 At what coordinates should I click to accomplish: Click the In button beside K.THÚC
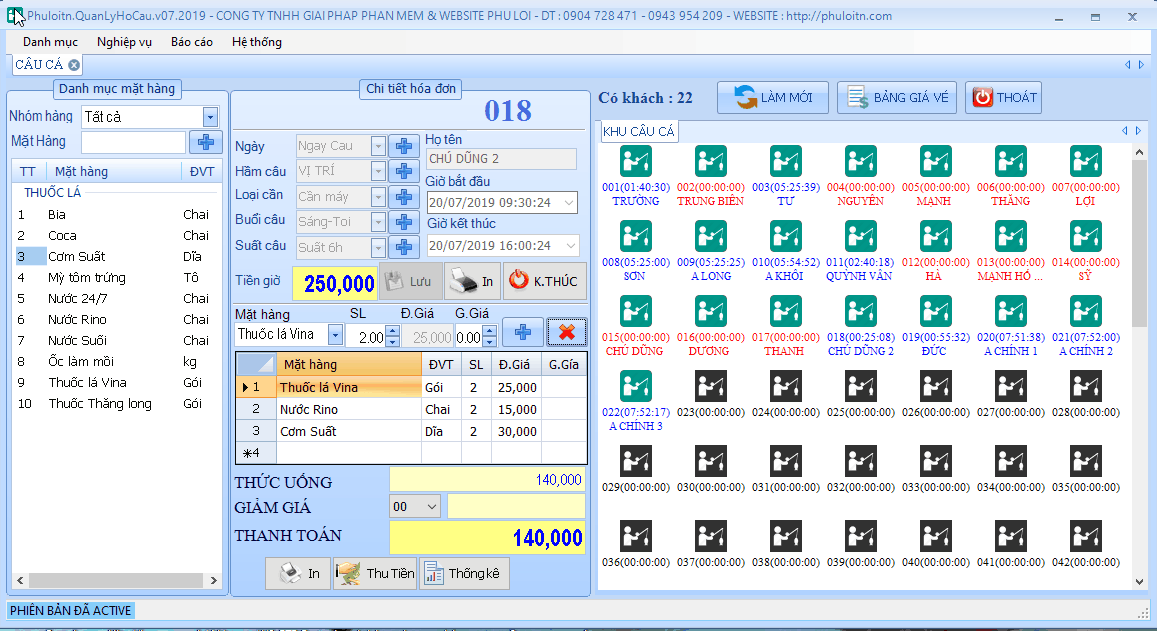point(472,281)
